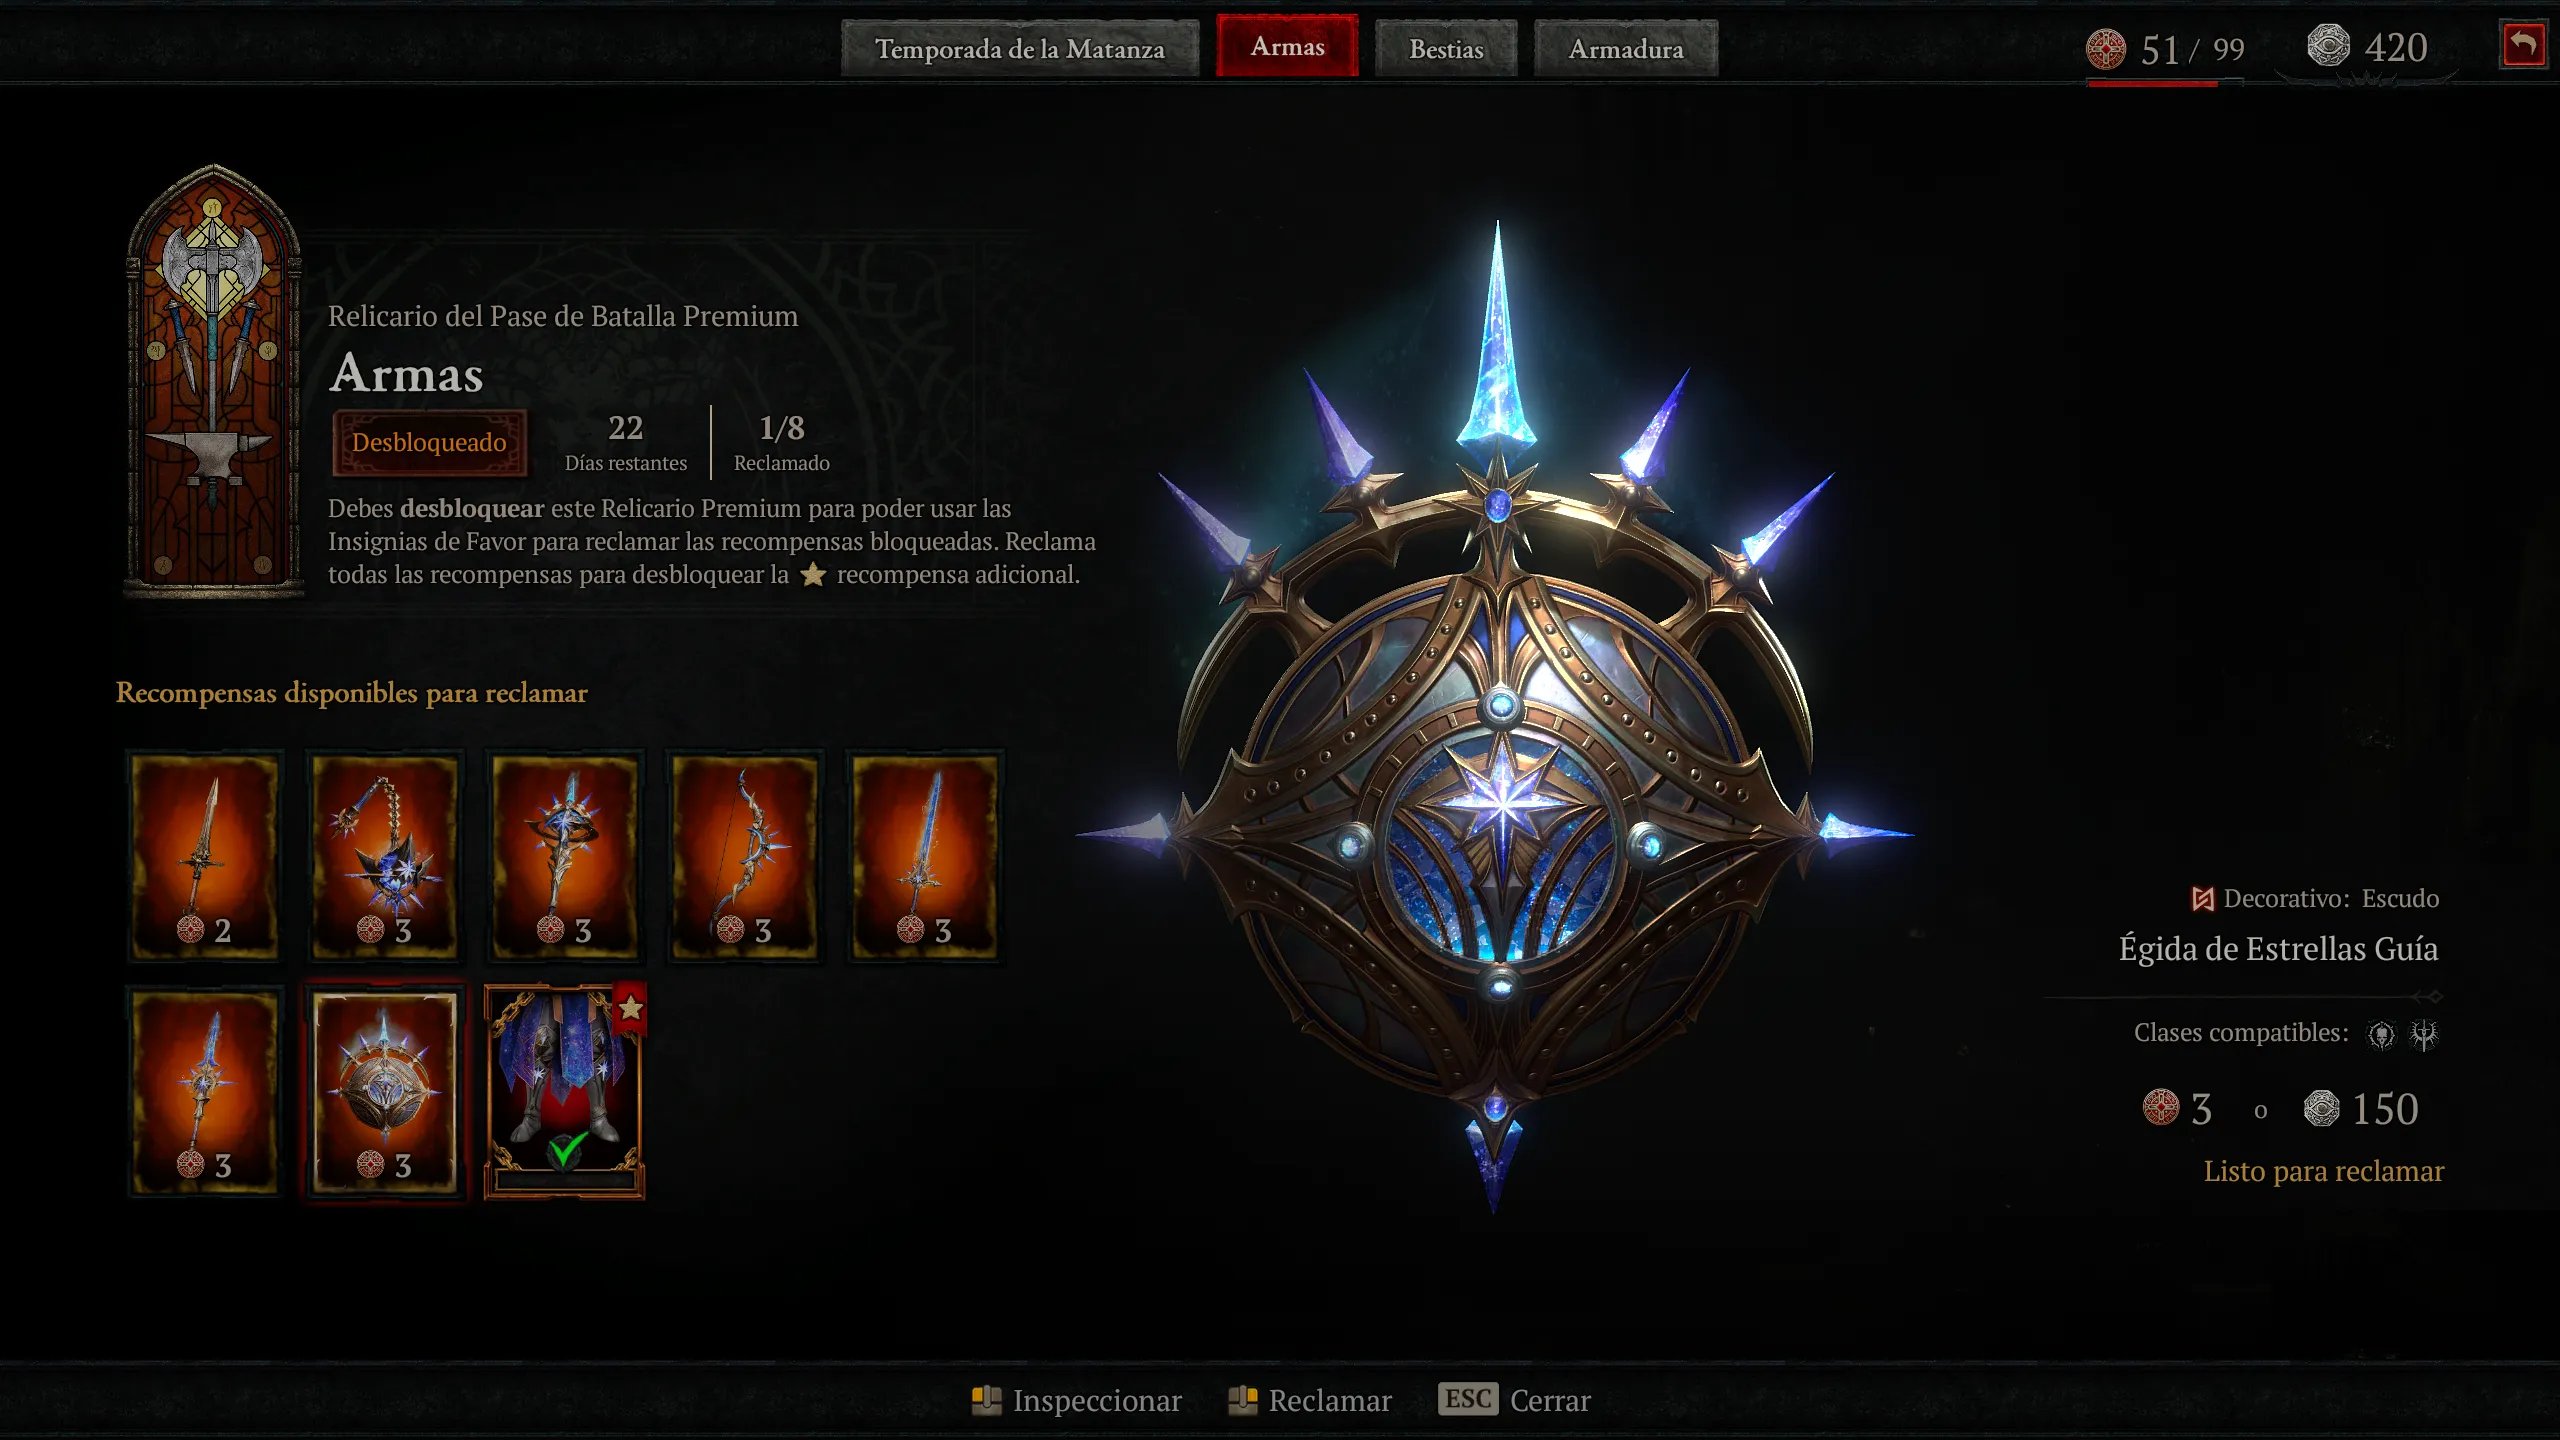Viewport: 2560px width, 1440px height.
Task: Select the star wand reward in second row
Action: click(205, 1091)
